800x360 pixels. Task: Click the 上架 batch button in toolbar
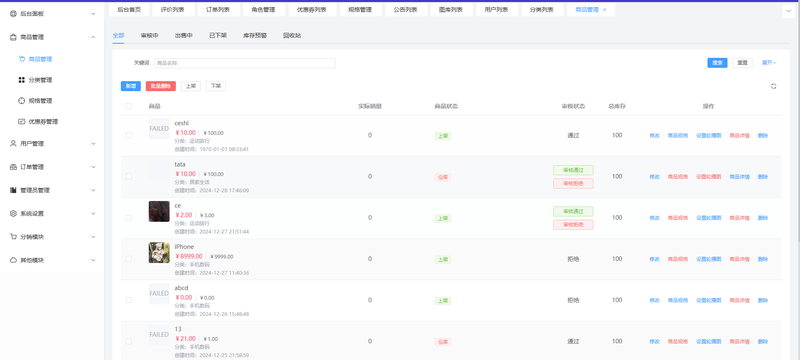[191, 86]
